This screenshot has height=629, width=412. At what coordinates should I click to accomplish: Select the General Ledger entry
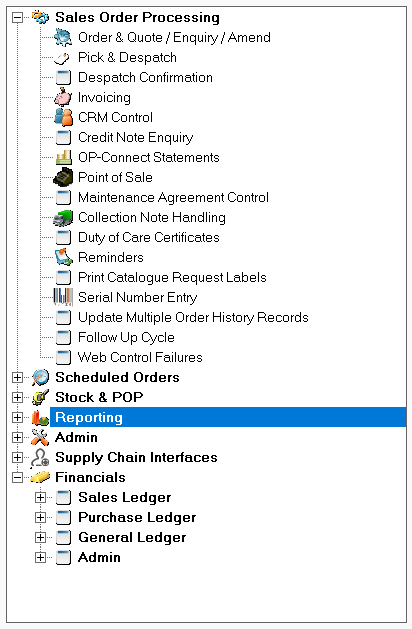point(132,537)
